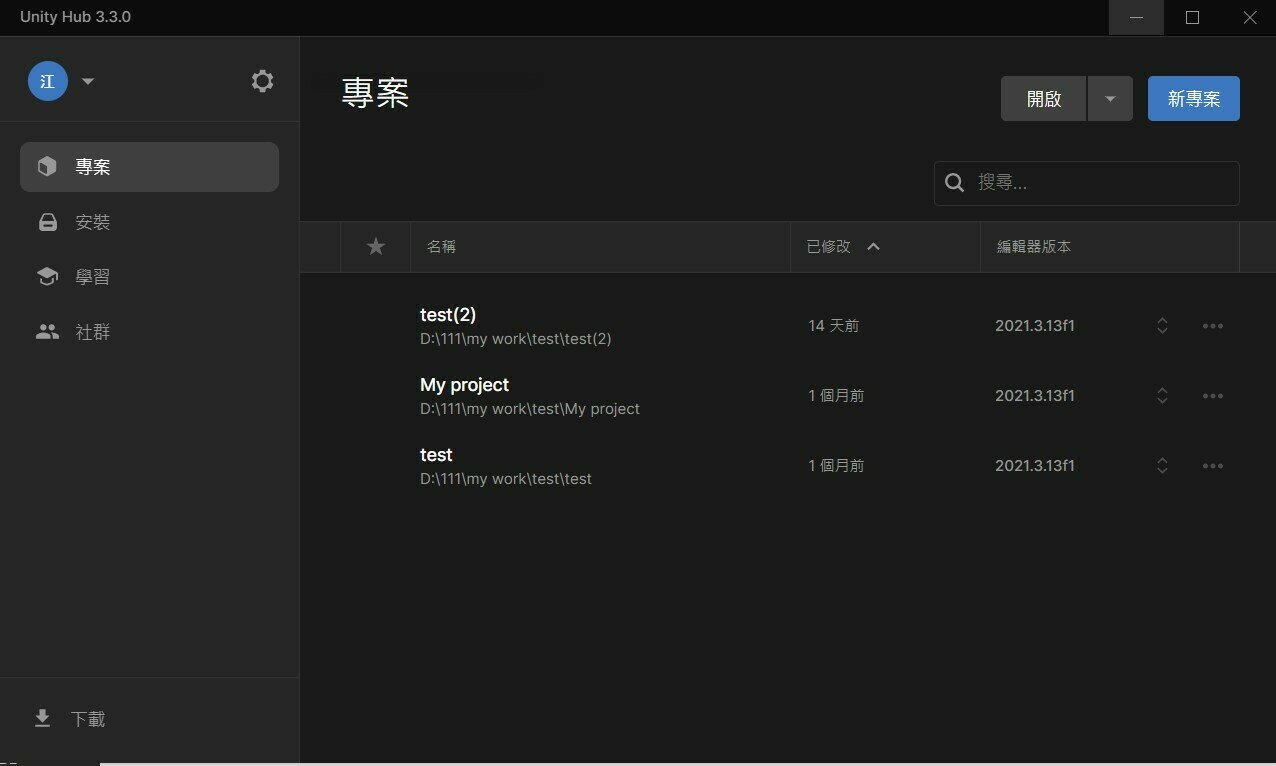The width and height of the screenshot is (1276, 766).
Task: Focus the 搜尋 search field
Action: pos(1087,183)
